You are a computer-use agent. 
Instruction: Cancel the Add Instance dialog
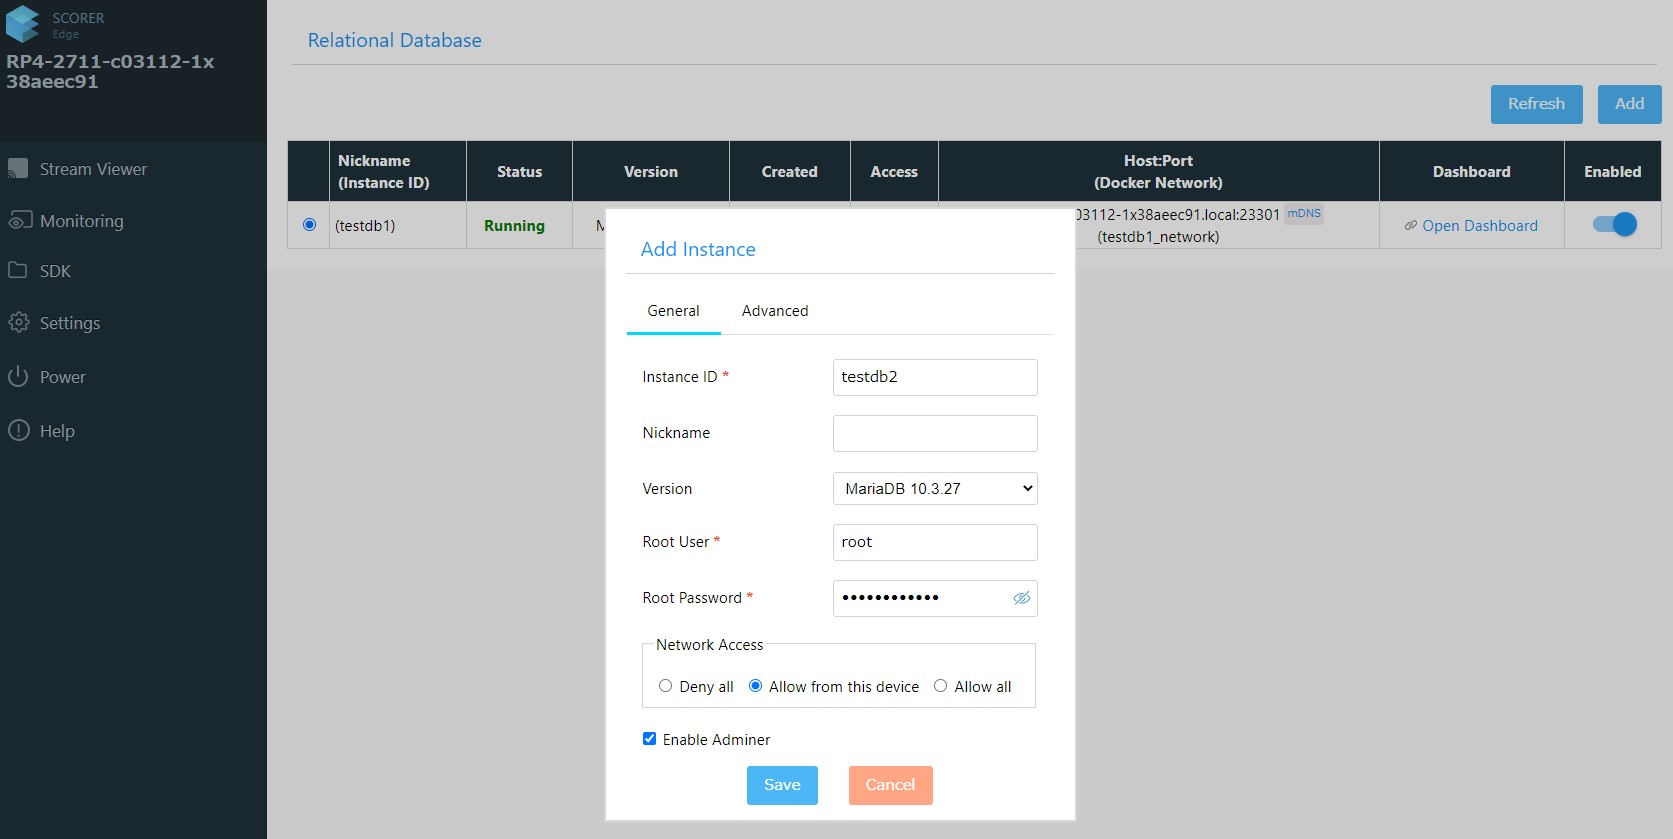coord(890,785)
